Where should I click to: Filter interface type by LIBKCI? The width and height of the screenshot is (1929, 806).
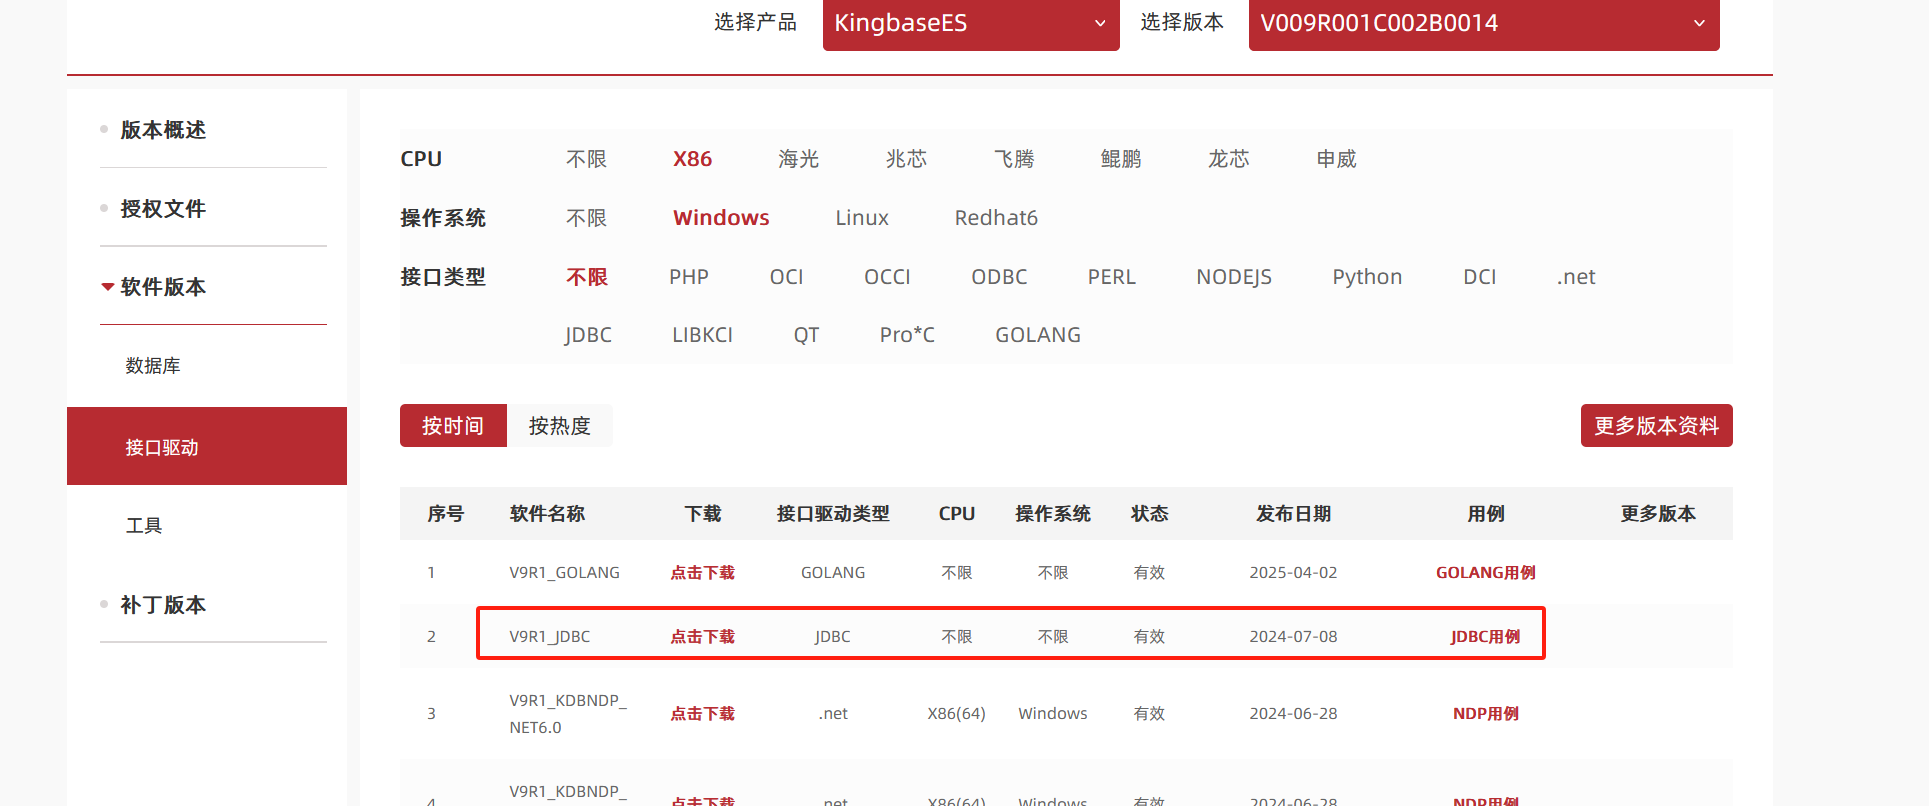702,335
